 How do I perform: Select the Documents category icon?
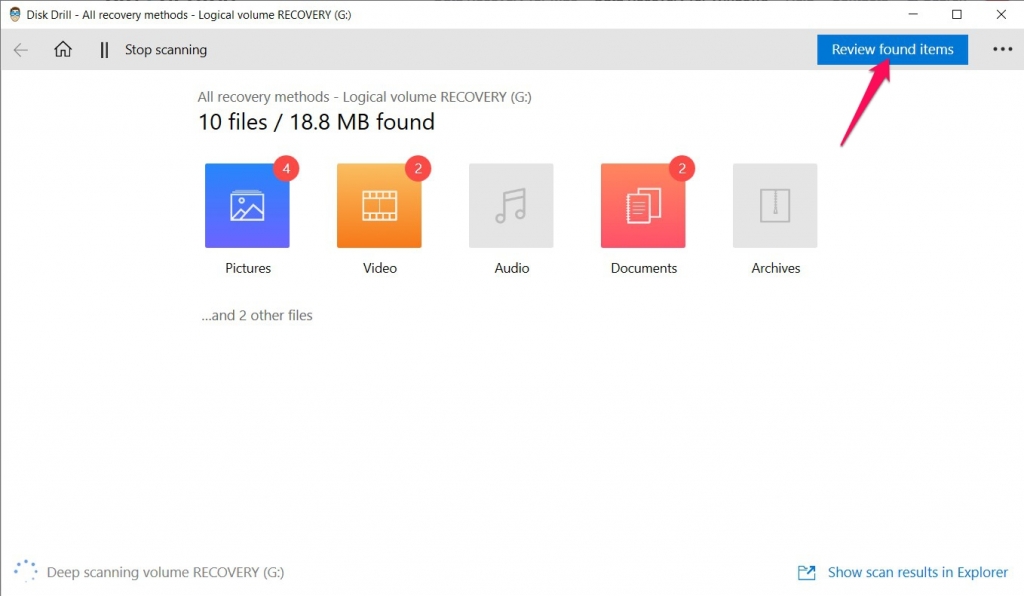coord(643,205)
